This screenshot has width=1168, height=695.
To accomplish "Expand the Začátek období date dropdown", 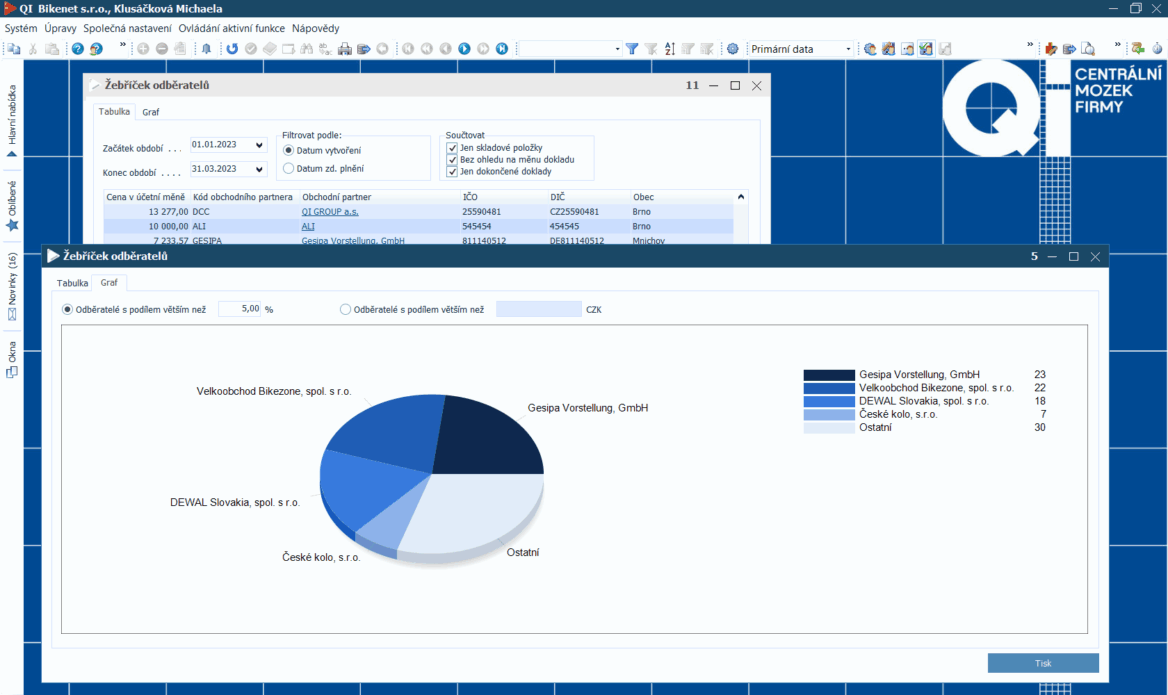I will coord(260,145).
